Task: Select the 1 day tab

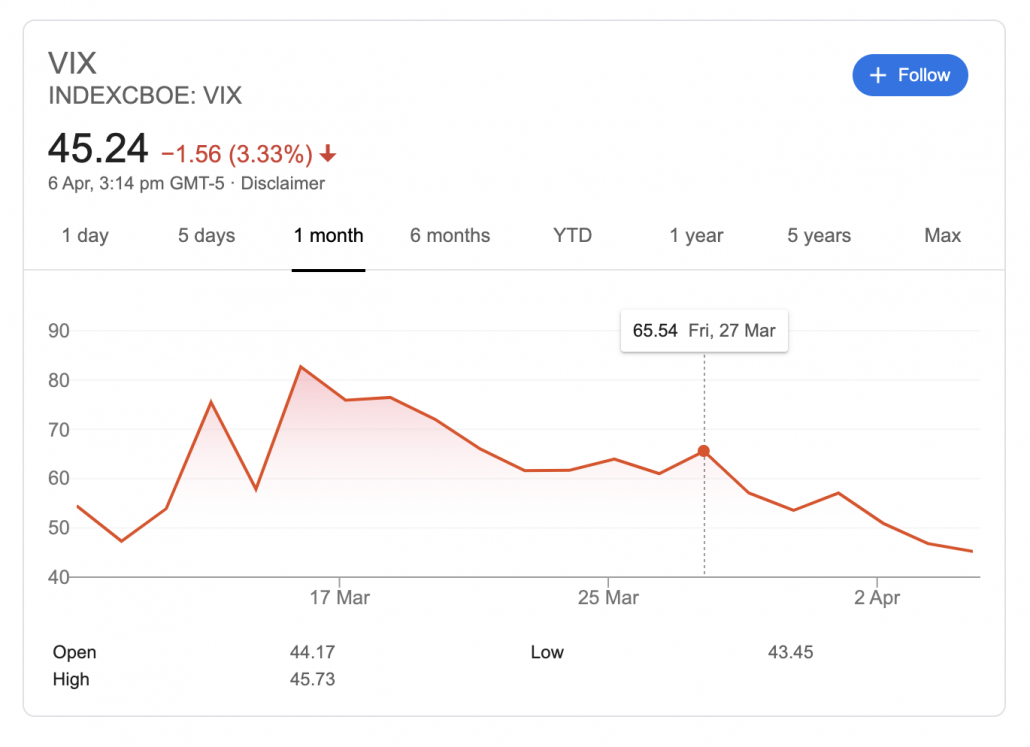Action: point(85,236)
